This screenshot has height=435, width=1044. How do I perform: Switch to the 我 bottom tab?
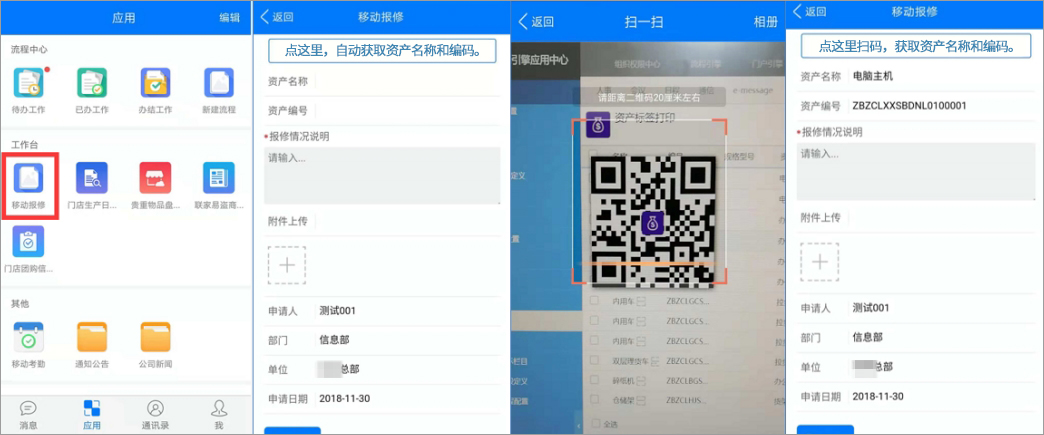point(219,414)
